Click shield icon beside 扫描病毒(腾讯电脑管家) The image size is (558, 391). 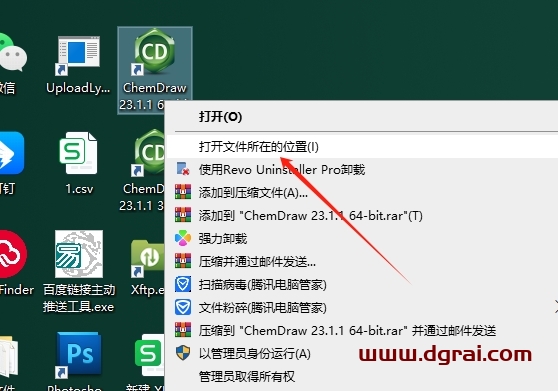pyautogui.click(x=183, y=284)
